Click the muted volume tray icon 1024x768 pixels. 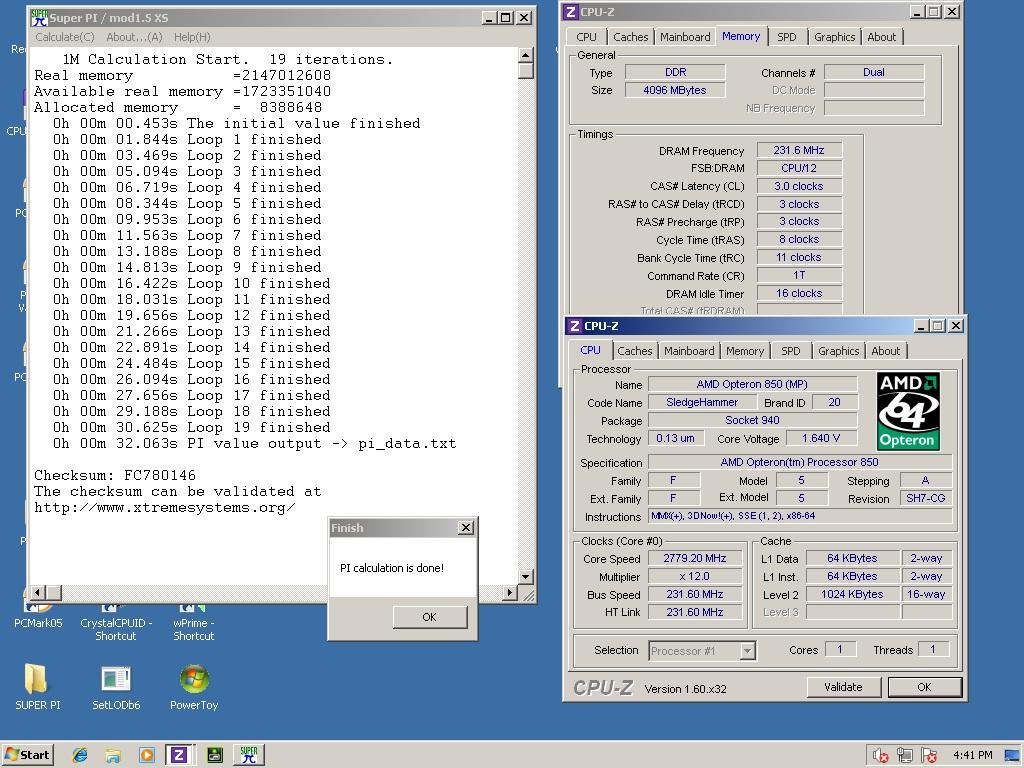(x=880, y=756)
